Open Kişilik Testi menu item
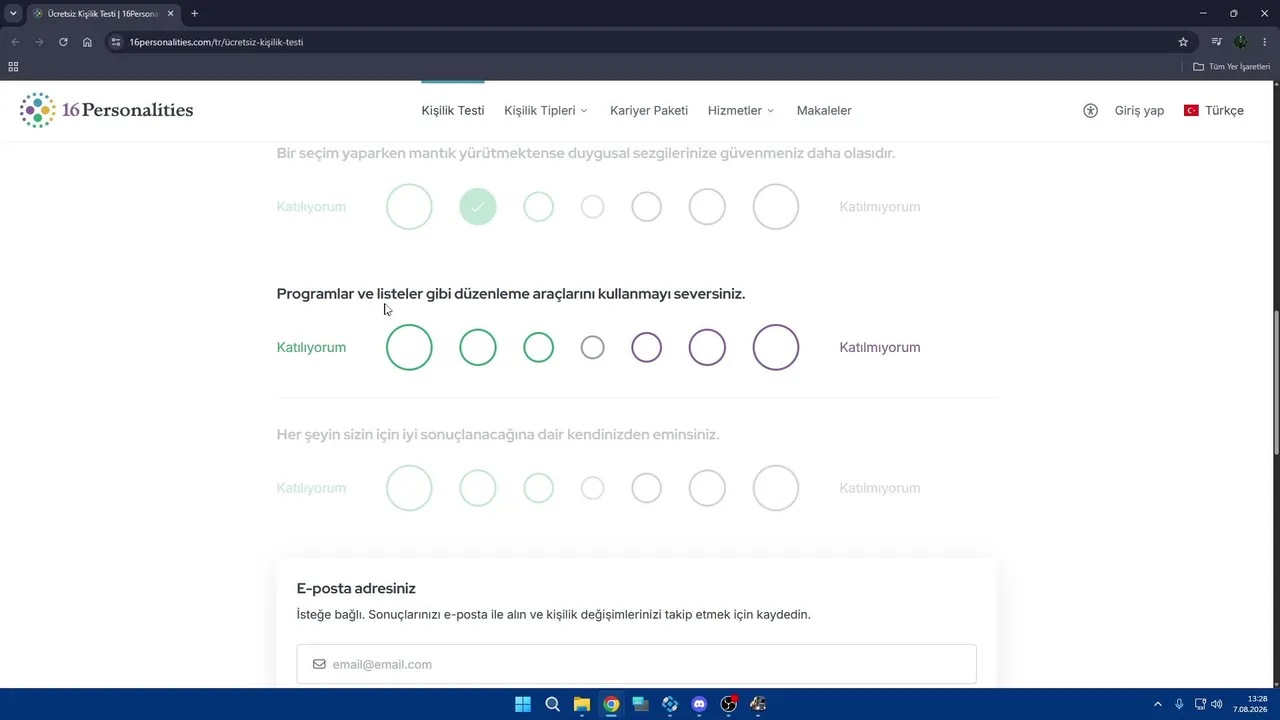The width and height of the screenshot is (1280, 720). click(453, 111)
